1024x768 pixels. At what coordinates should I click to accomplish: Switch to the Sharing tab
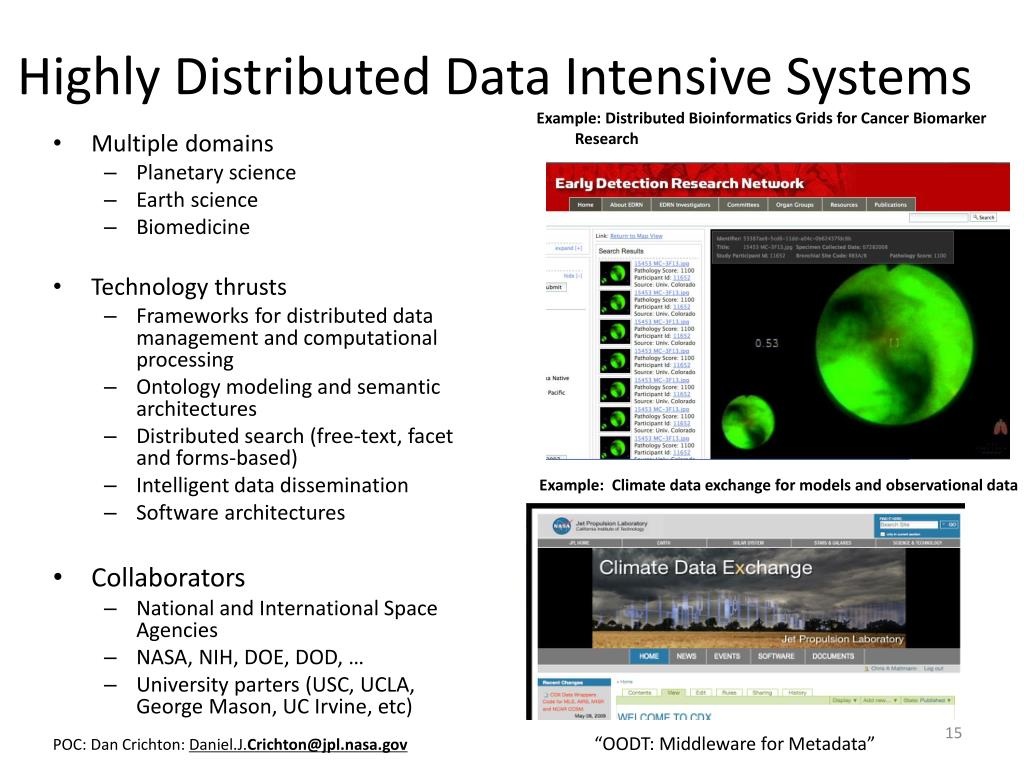tap(761, 692)
